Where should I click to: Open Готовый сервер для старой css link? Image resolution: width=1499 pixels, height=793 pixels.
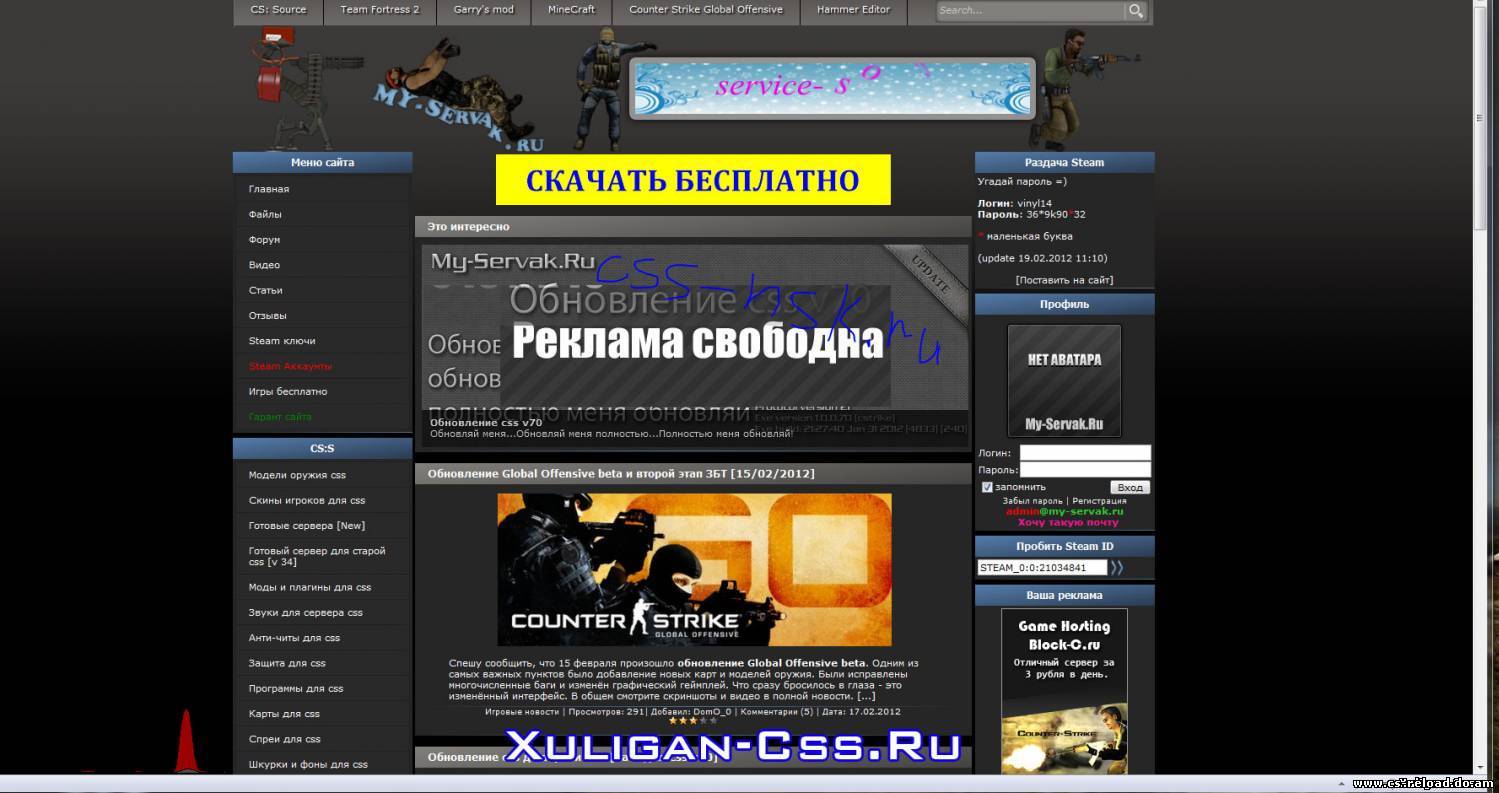317,556
